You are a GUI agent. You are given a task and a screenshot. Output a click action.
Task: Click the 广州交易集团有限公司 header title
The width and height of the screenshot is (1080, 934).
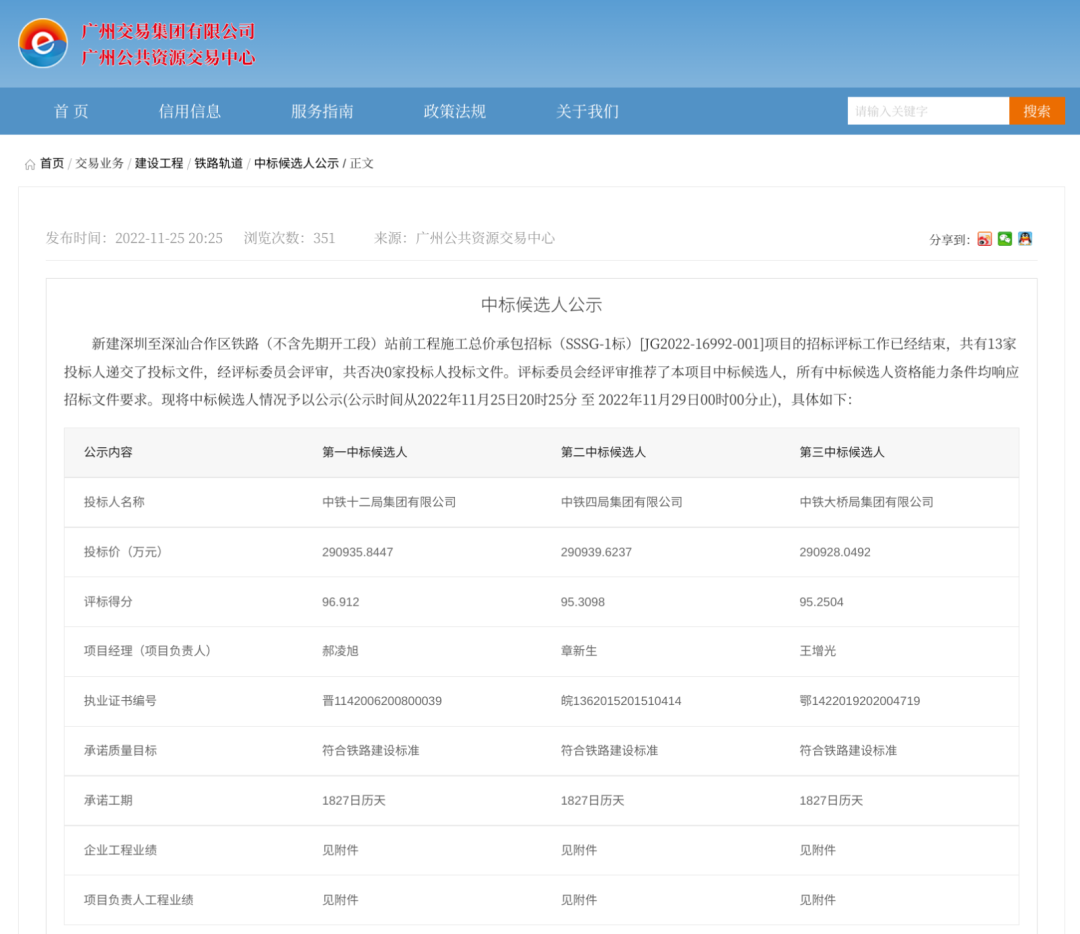coord(168,31)
